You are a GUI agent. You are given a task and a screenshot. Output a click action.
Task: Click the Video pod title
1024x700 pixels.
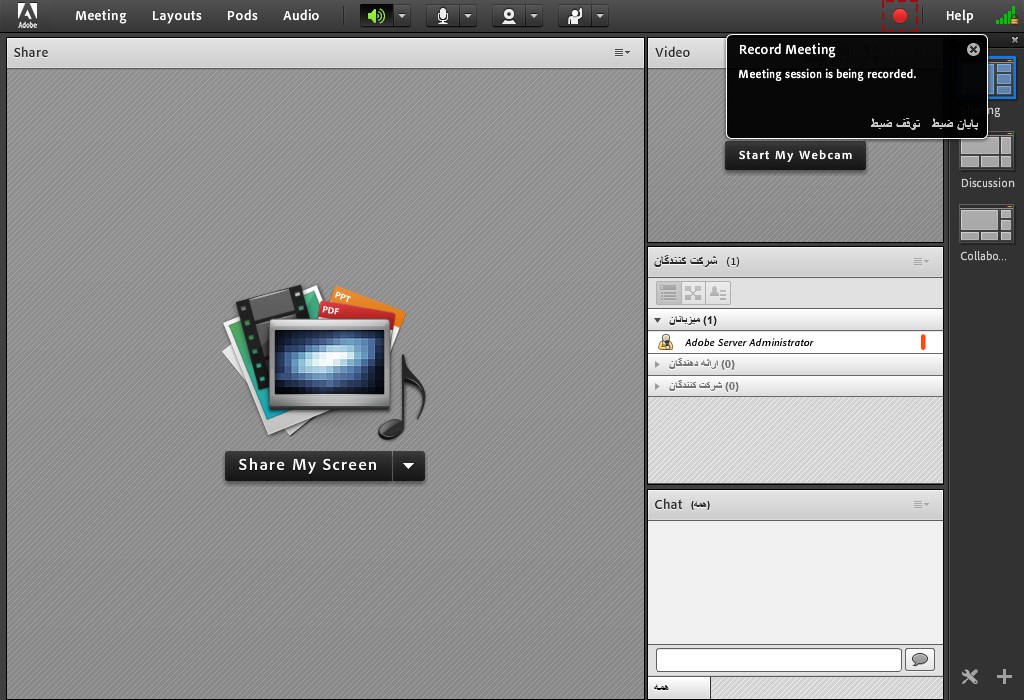click(x=672, y=52)
